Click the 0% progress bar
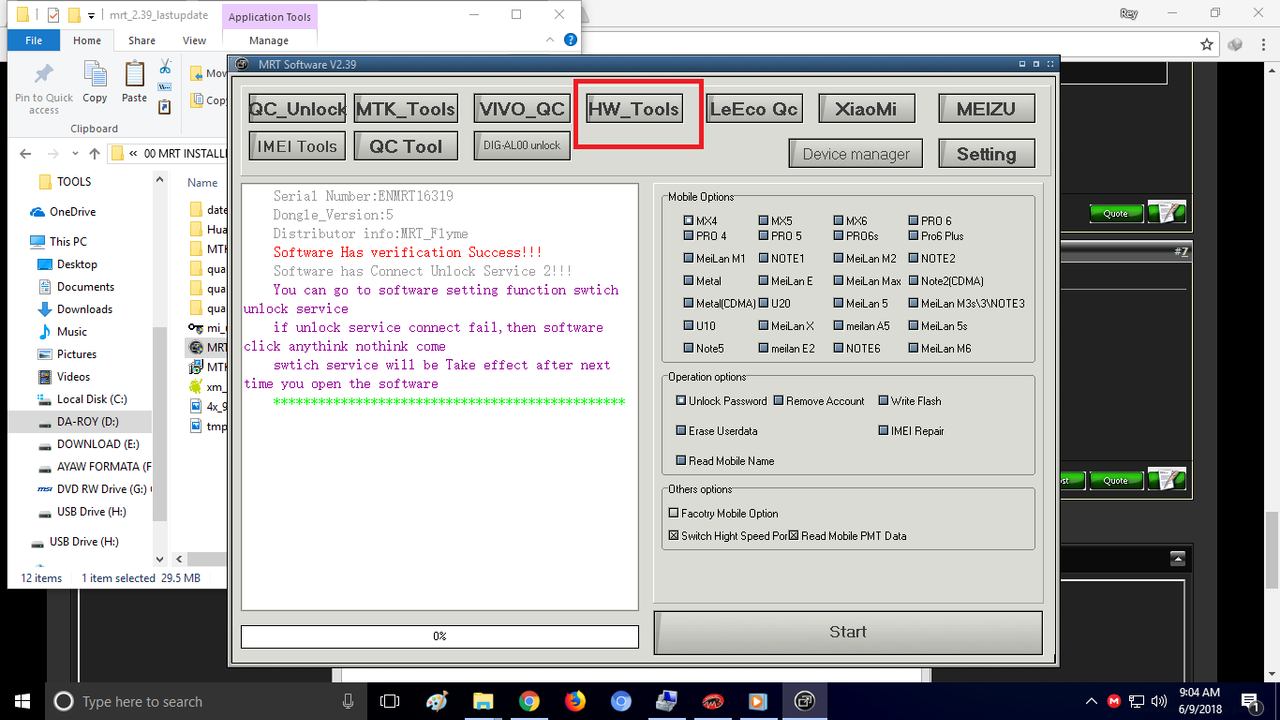Viewport: 1280px width, 720px height. click(439, 636)
